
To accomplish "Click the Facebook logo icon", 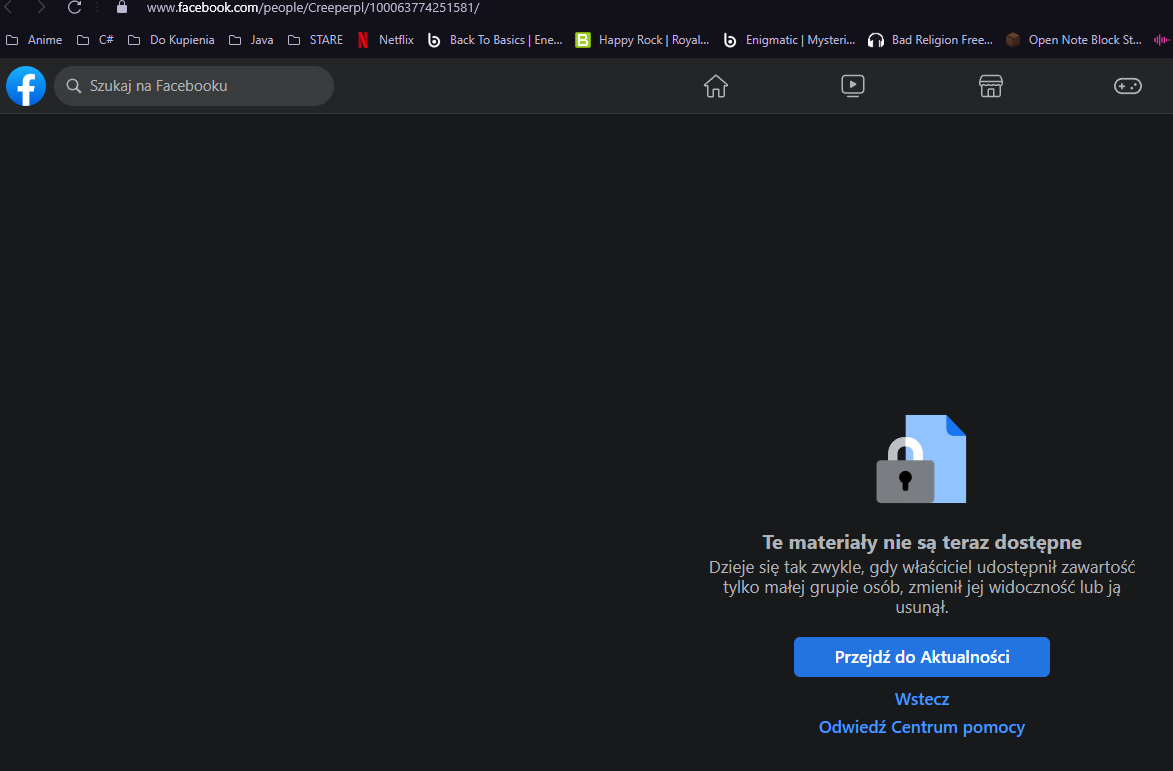I will (x=26, y=86).
